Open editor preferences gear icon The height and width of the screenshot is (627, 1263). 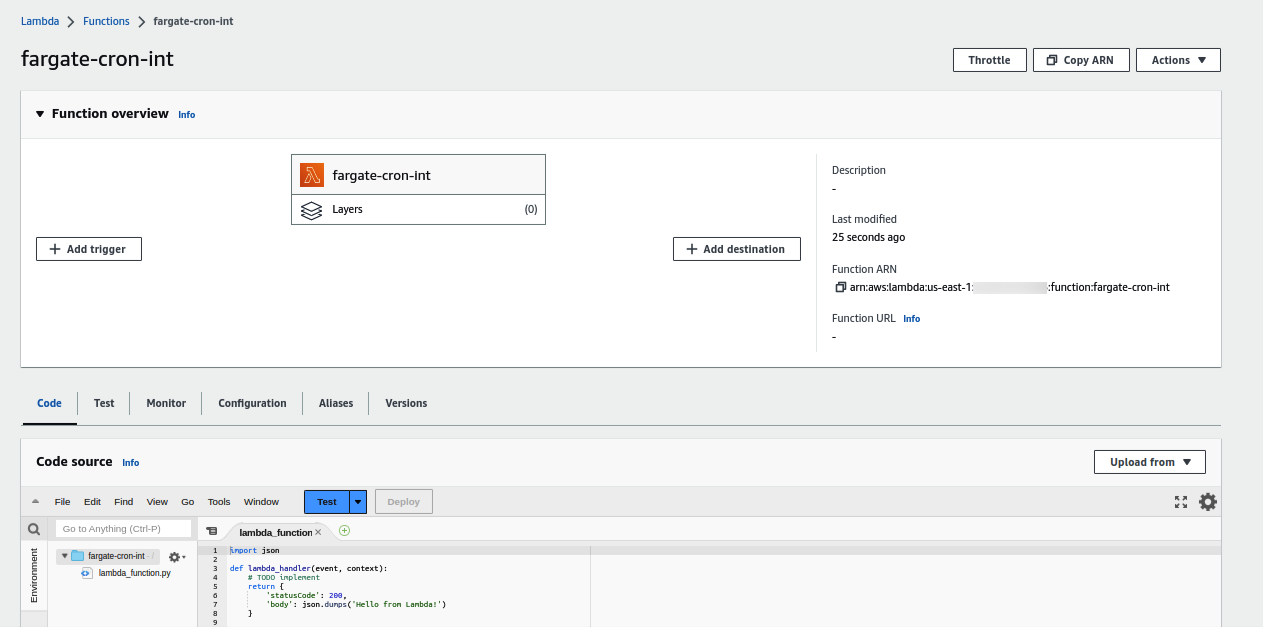(1208, 502)
